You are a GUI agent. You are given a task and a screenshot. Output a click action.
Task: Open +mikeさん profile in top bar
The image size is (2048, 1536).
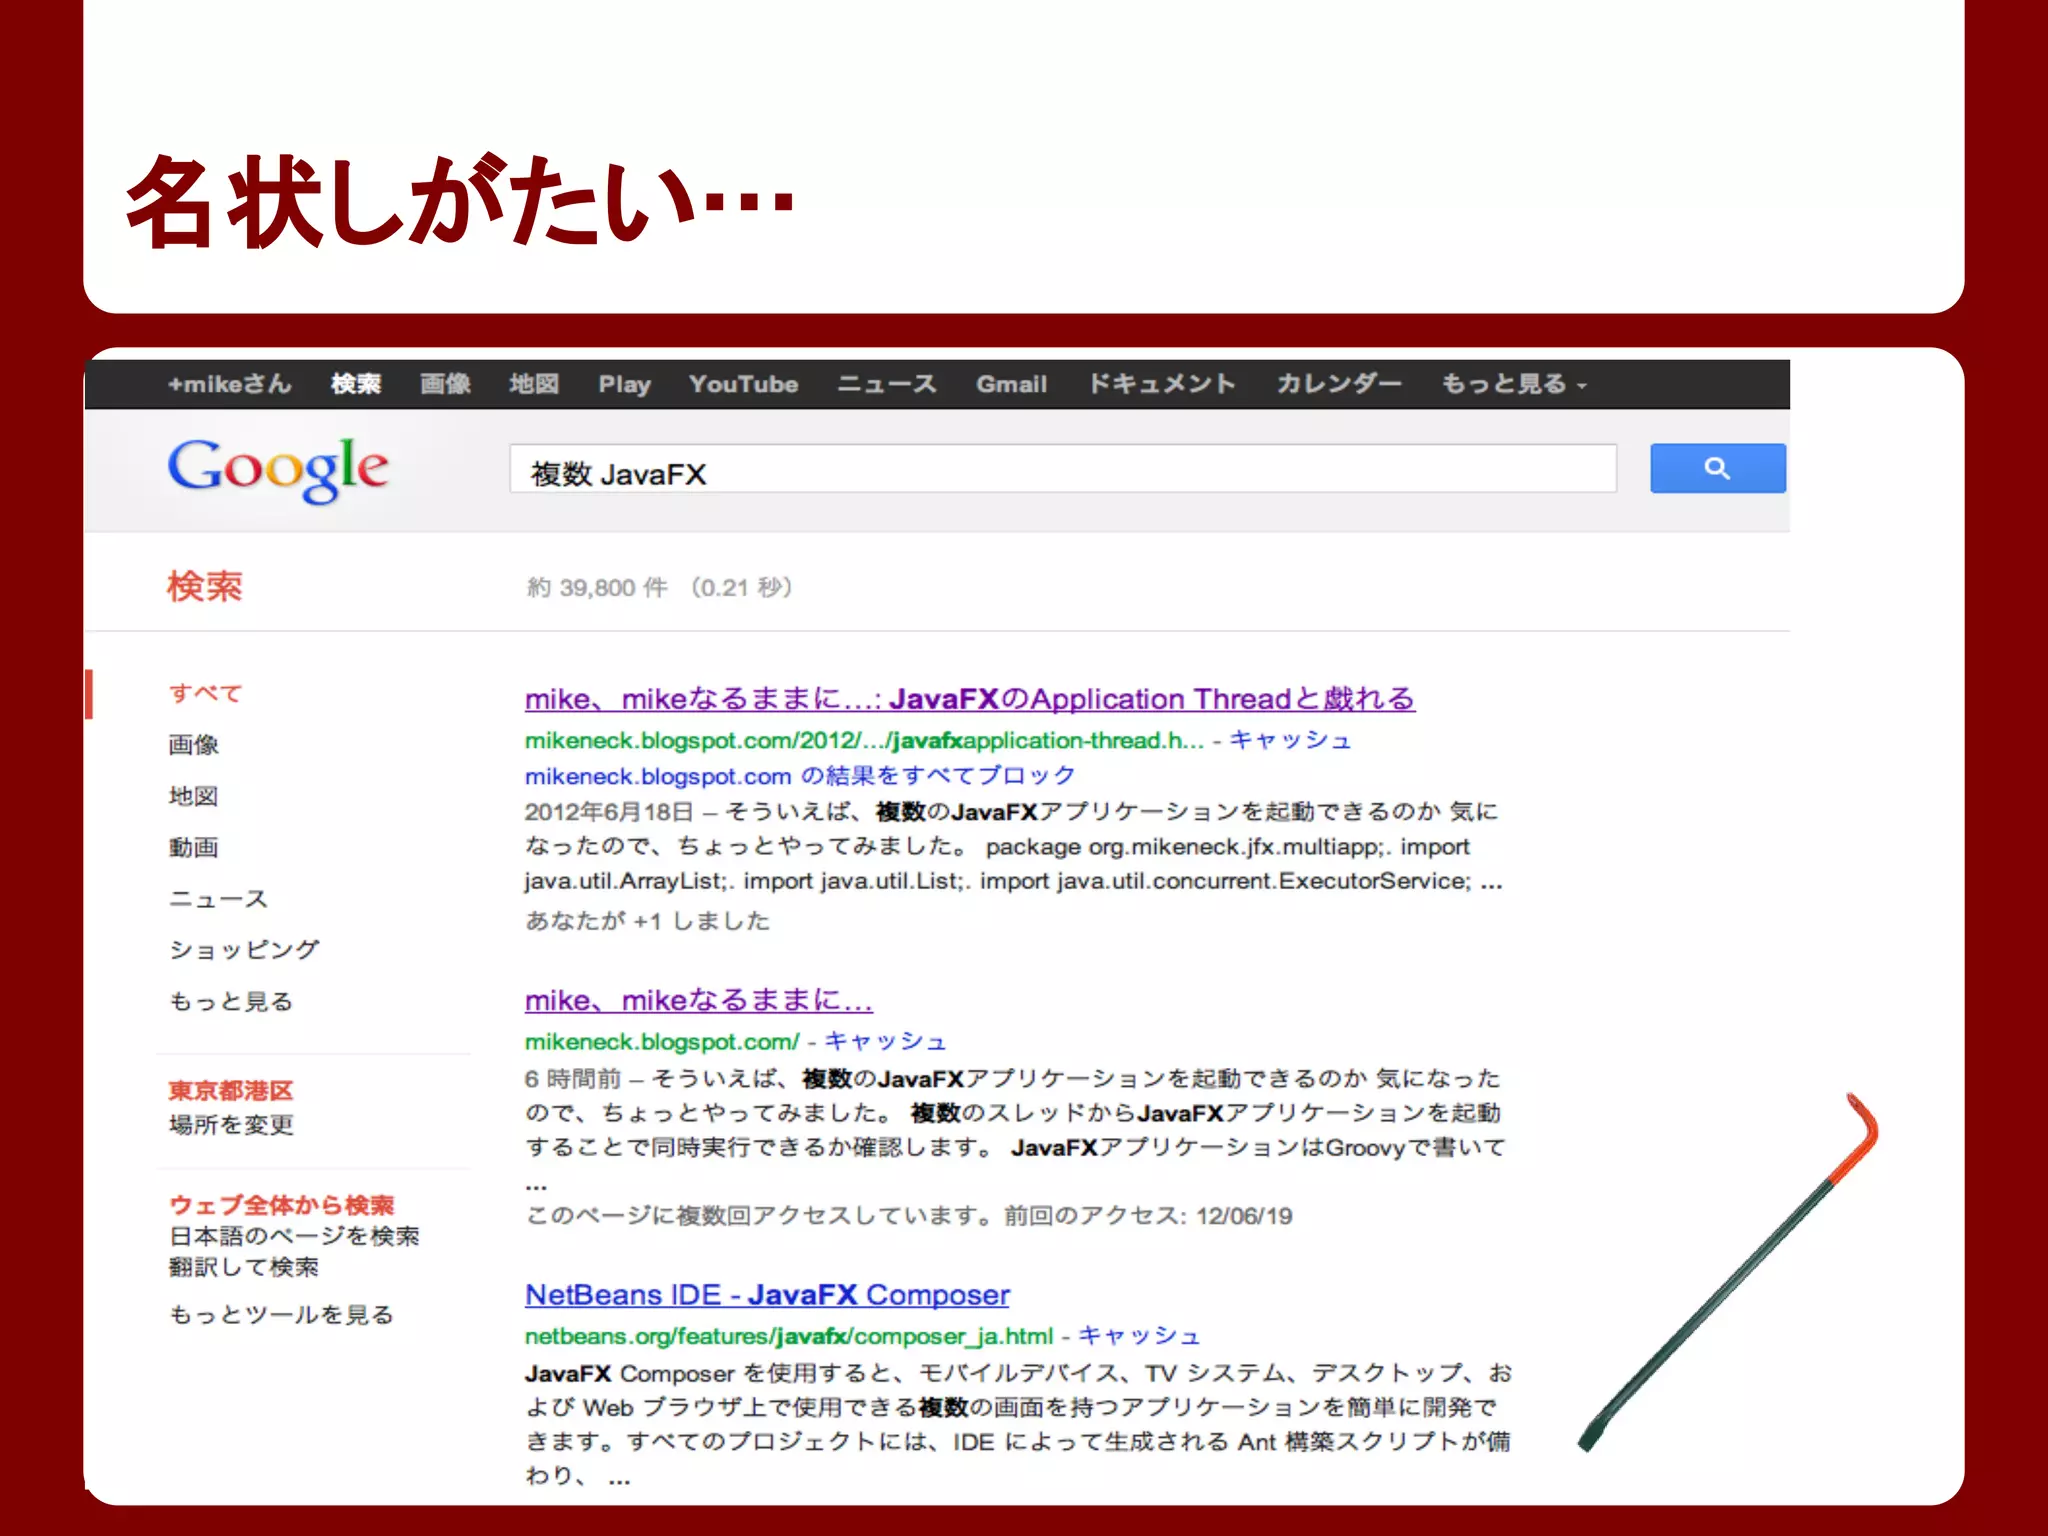[x=229, y=384]
